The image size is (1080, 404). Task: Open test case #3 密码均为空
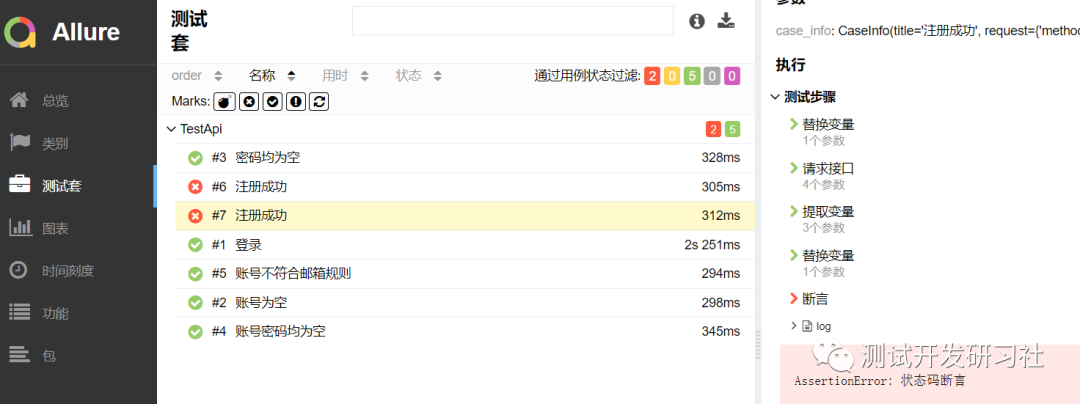click(x=465, y=158)
